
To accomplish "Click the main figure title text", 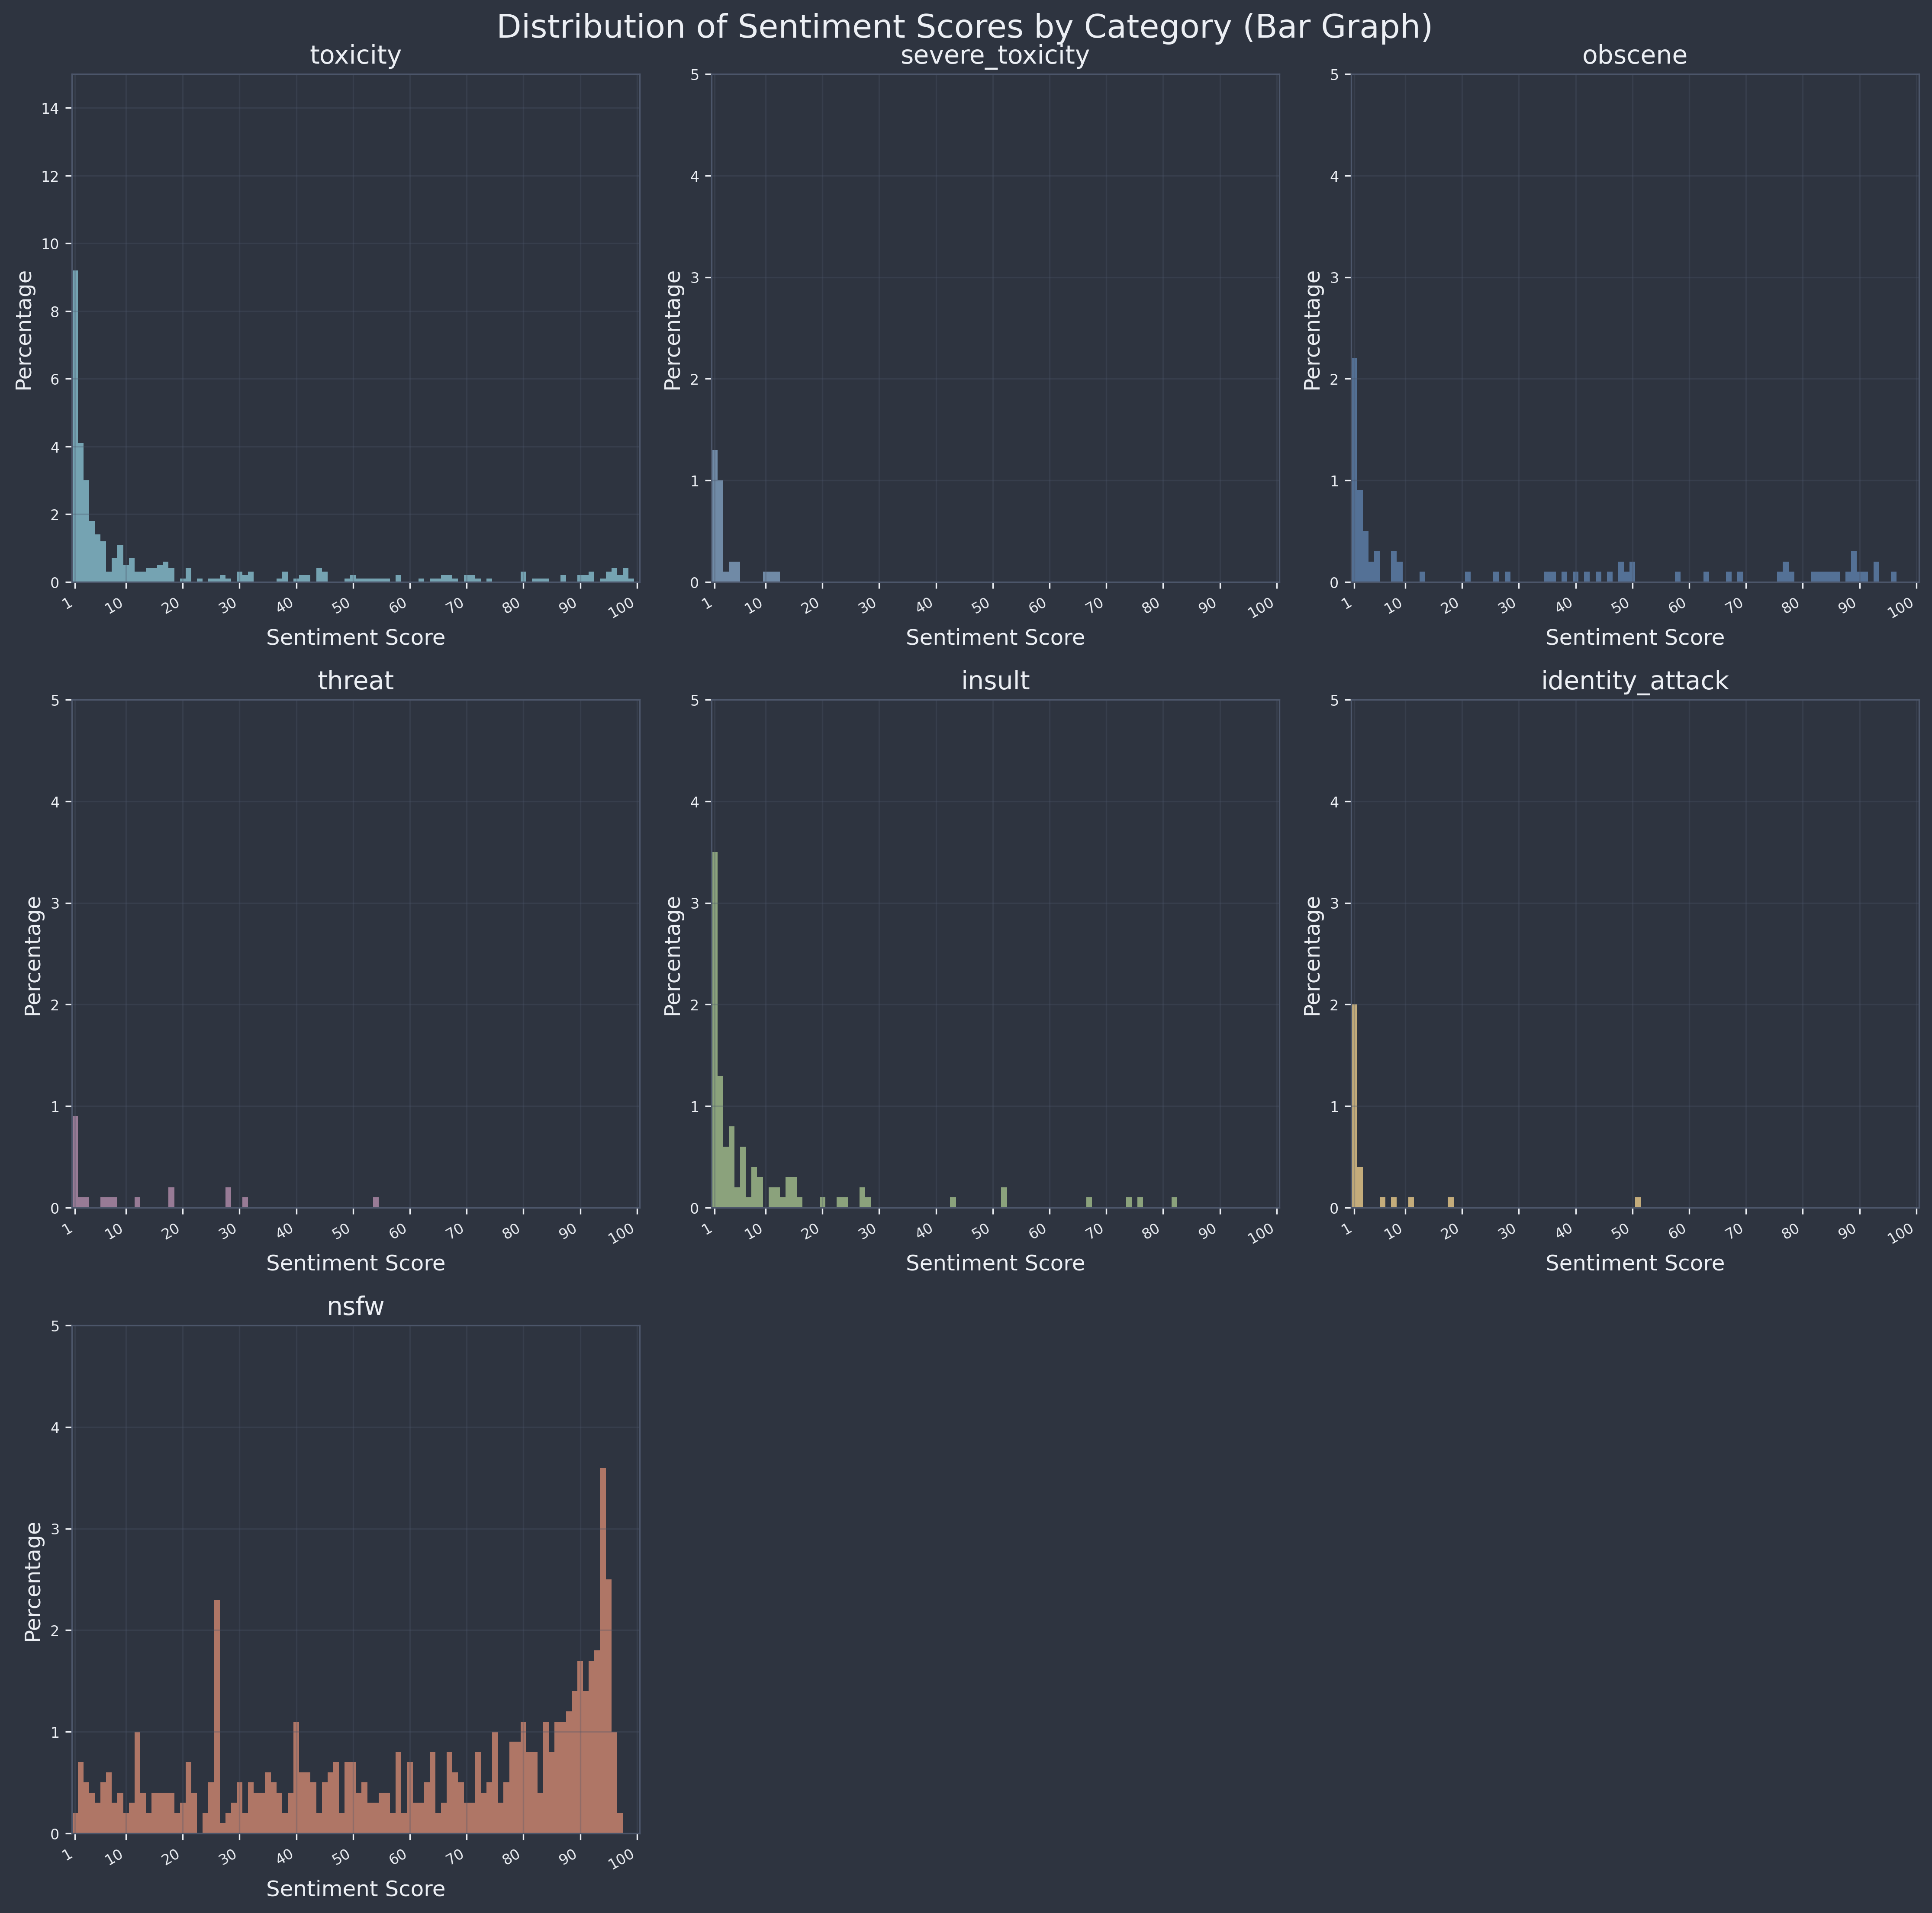I will coord(965,27).
